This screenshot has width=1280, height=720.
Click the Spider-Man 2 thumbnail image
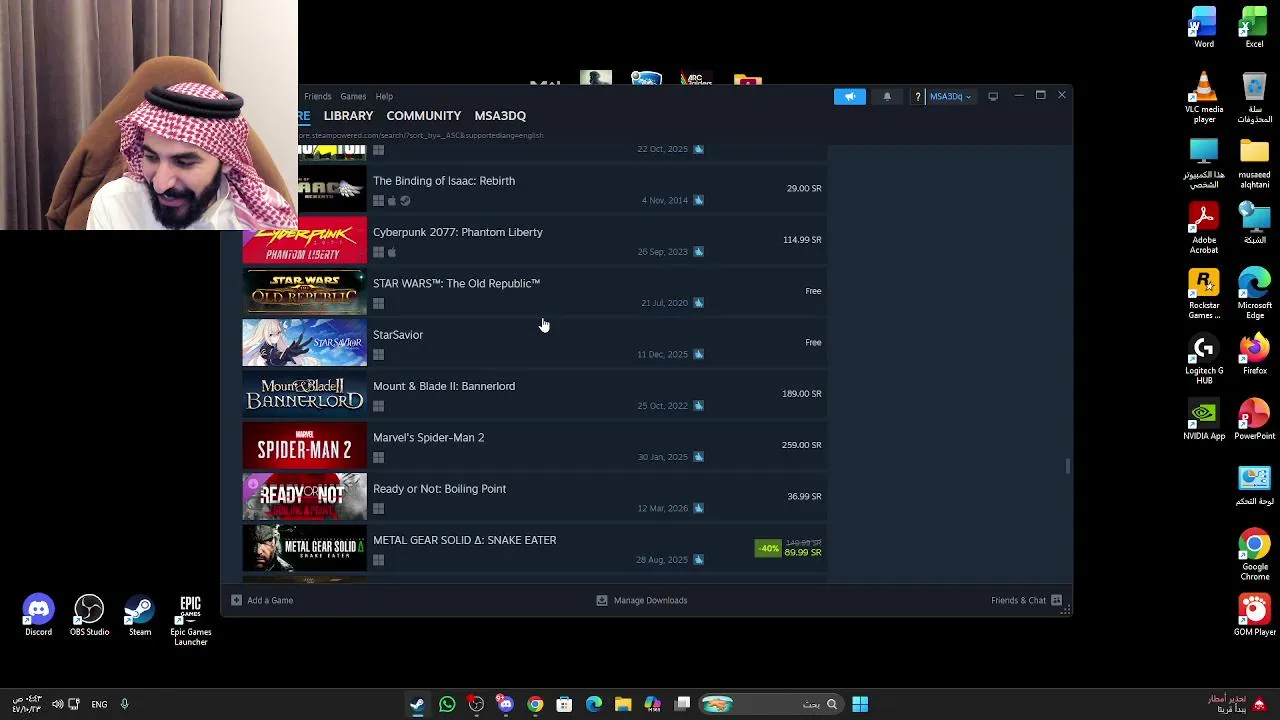pyautogui.click(x=304, y=445)
